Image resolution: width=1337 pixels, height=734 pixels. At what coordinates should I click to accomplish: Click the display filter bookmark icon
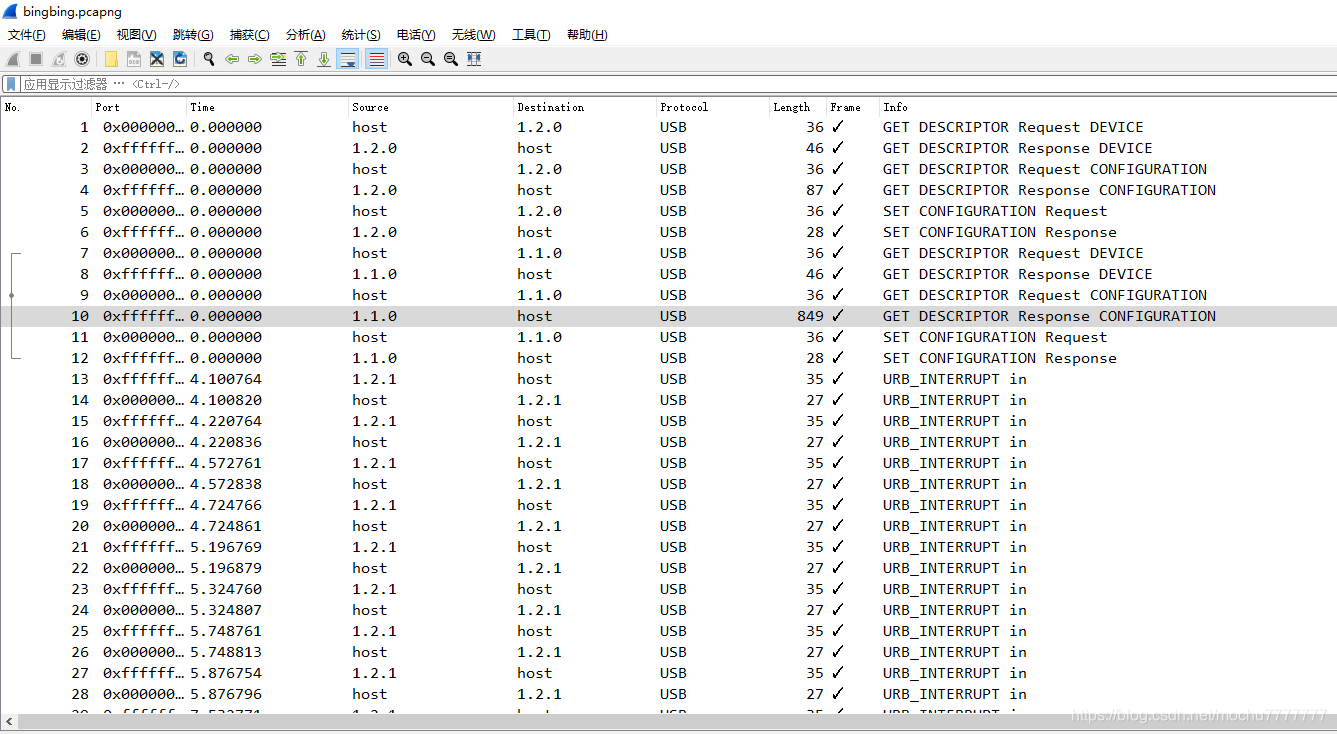(11, 84)
